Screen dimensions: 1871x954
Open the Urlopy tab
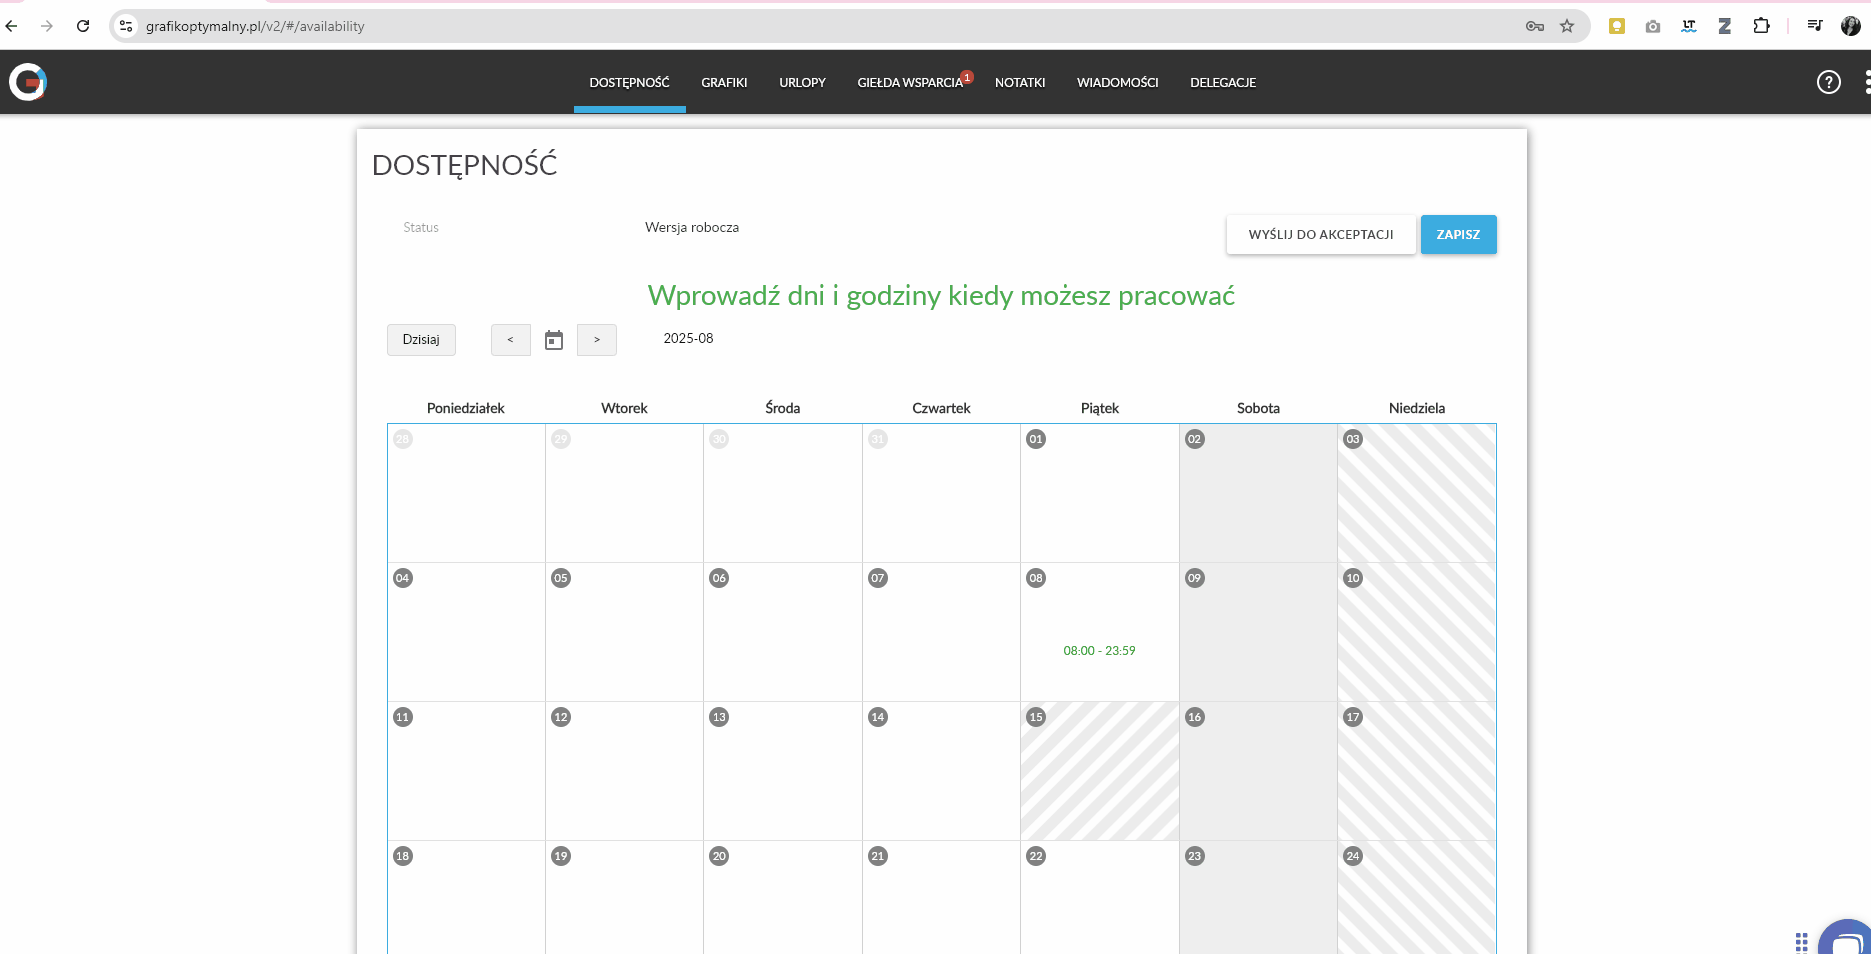802,82
